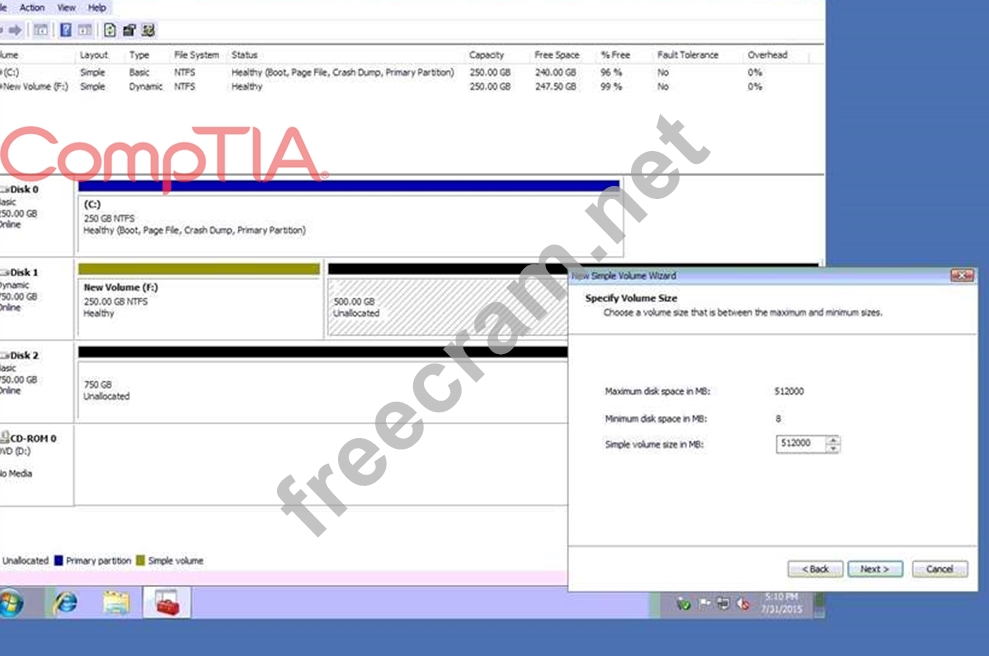Click the Basic type cell for (C:)

point(139,73)
